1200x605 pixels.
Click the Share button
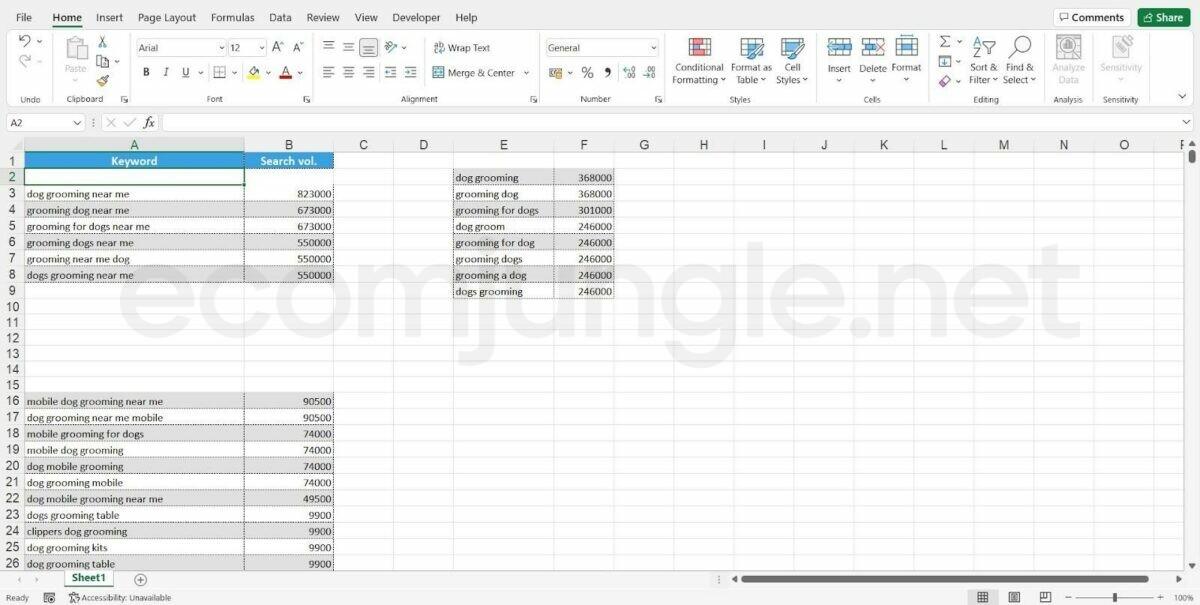(1163, 18)
